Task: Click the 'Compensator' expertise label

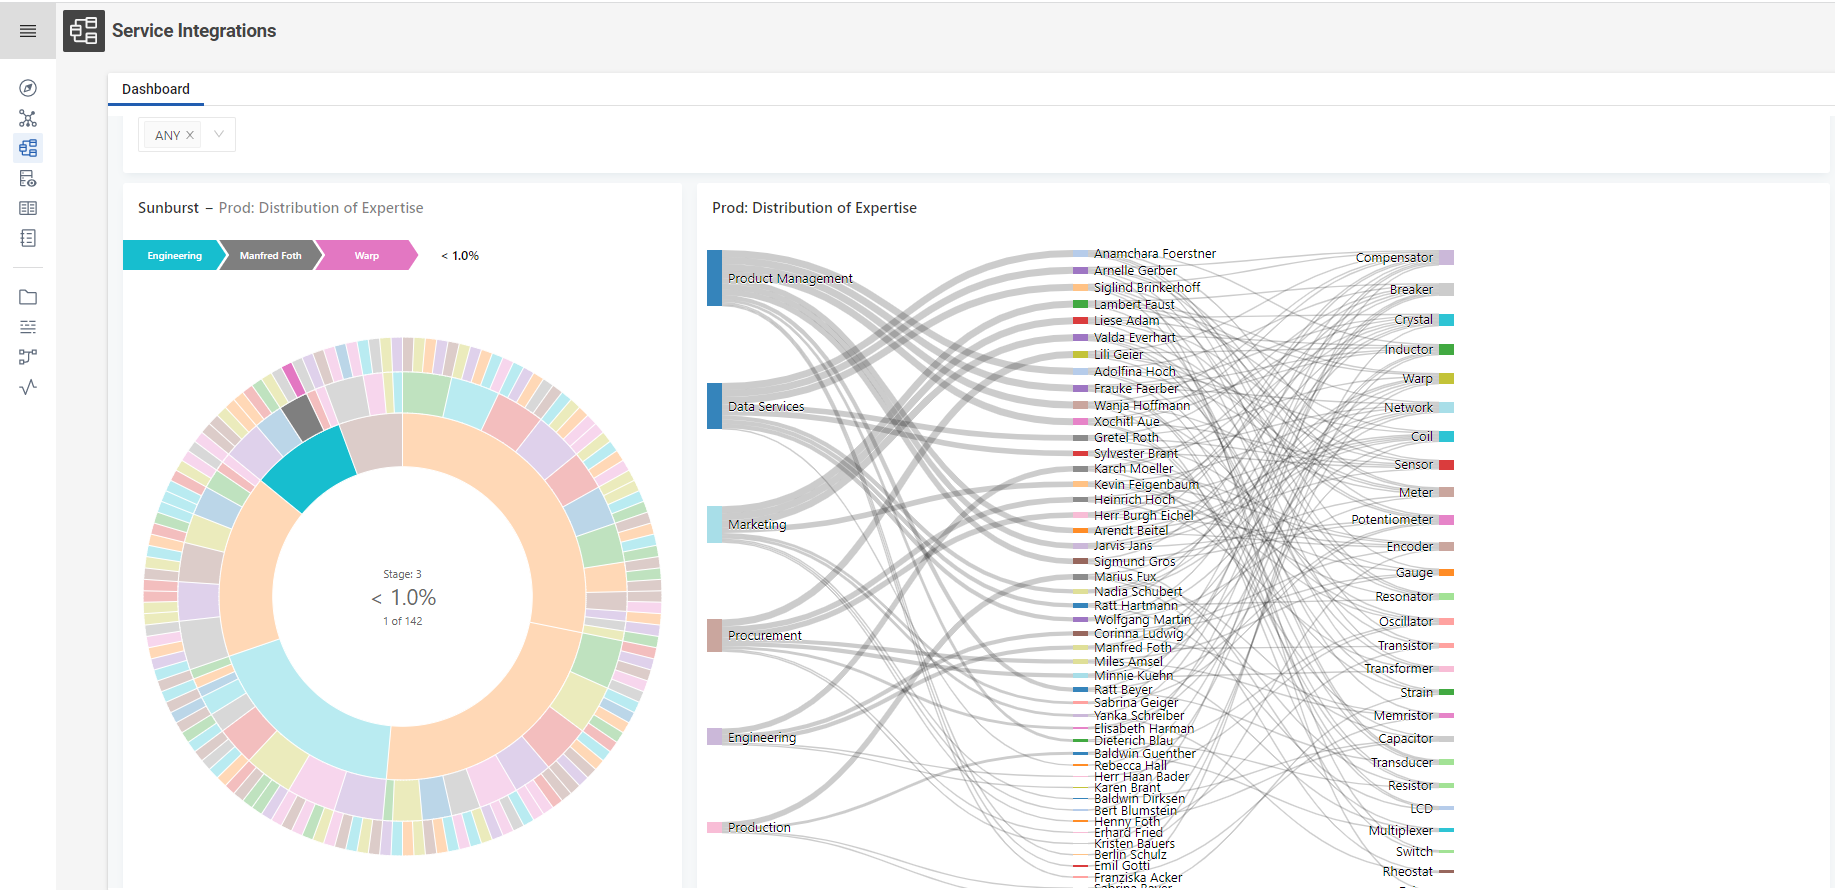Action: pyautogui.click(x=1394, y=257)
